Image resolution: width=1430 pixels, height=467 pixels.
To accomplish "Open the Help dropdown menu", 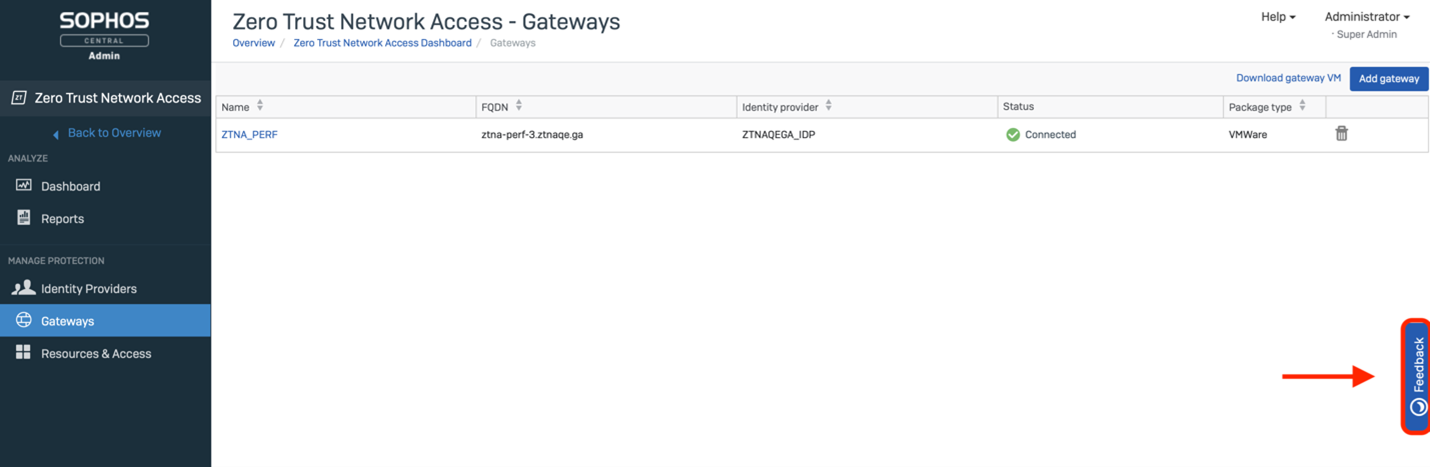I will click(1278, 17).
